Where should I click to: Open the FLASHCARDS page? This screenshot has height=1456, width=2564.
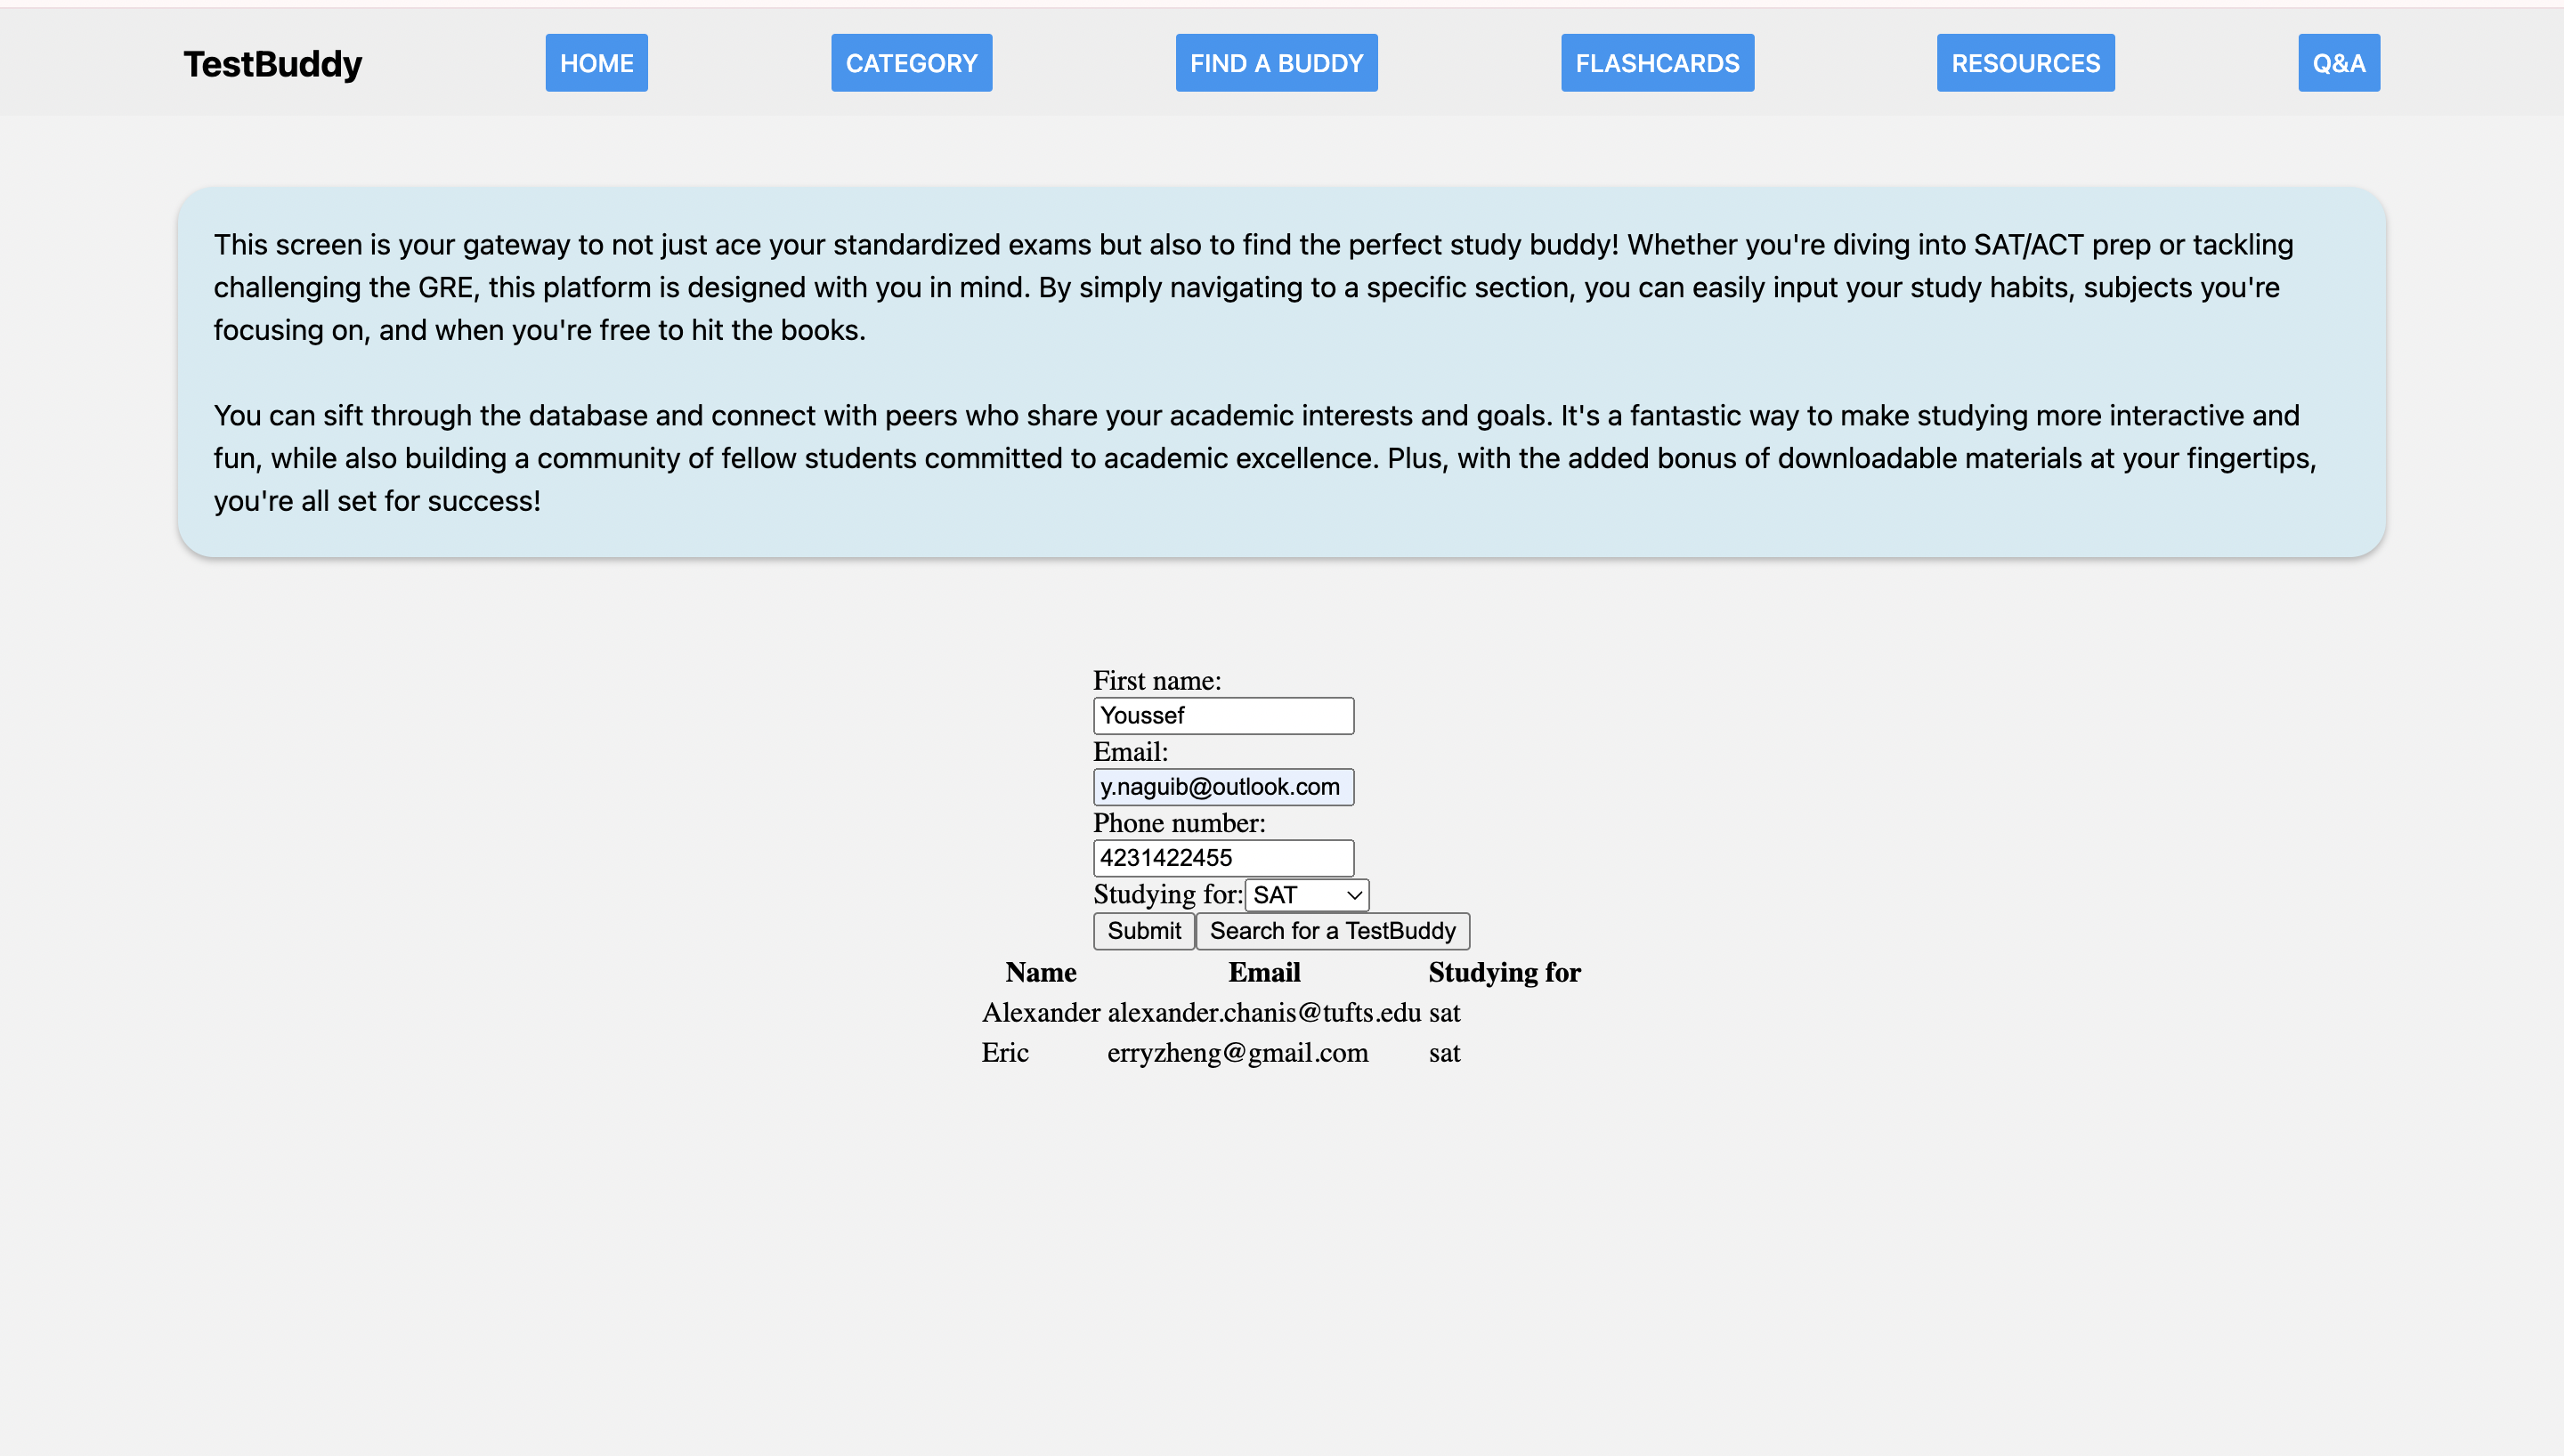tap(1657, 63)
